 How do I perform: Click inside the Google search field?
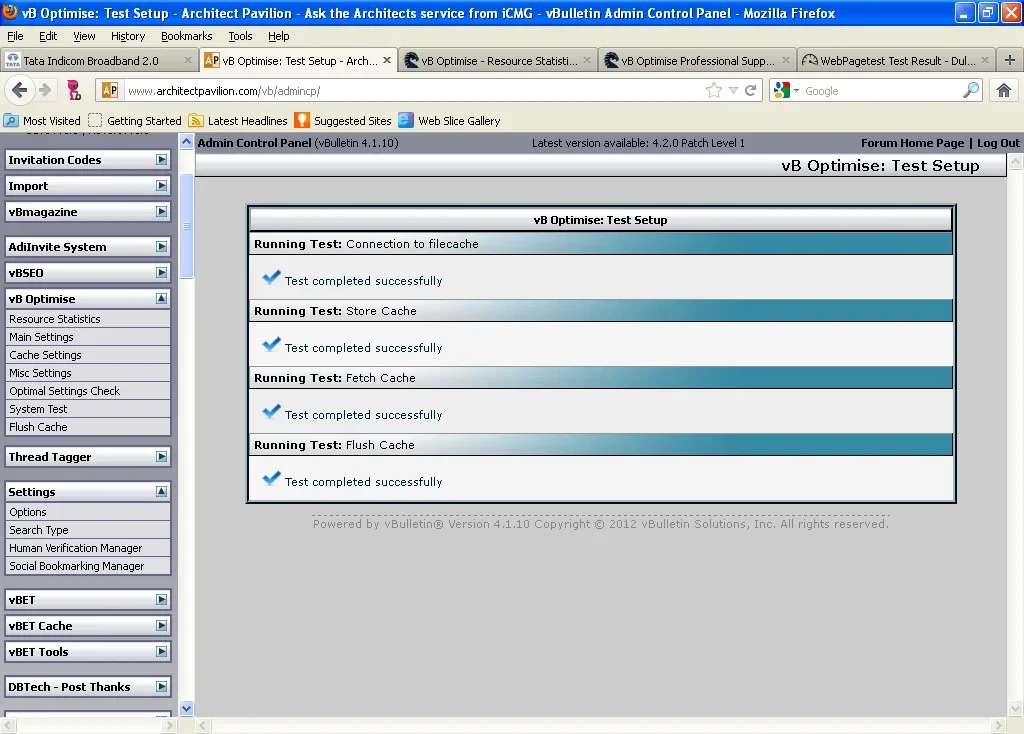(x=882, y=91)
